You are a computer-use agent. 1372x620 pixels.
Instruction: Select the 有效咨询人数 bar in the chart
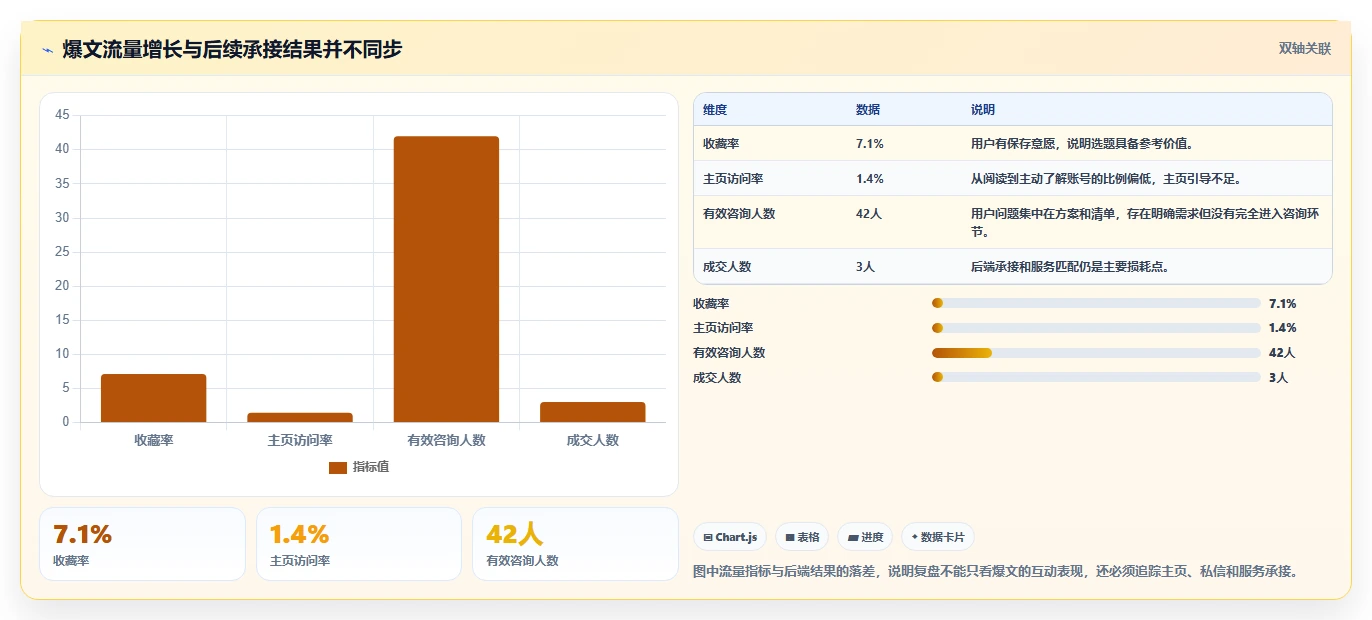[x=446, y=279]
